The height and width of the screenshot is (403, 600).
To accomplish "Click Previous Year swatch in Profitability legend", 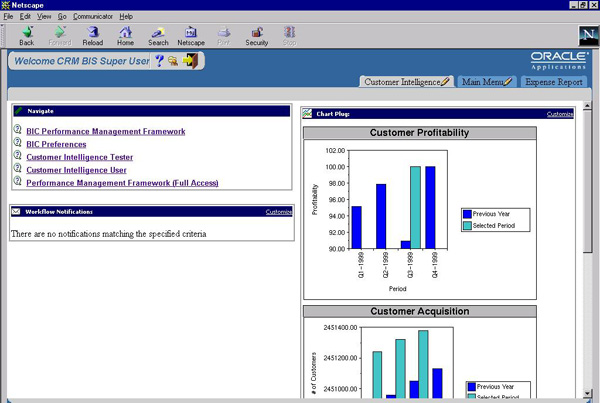I will pyautogui.click(x=467, y=214).
